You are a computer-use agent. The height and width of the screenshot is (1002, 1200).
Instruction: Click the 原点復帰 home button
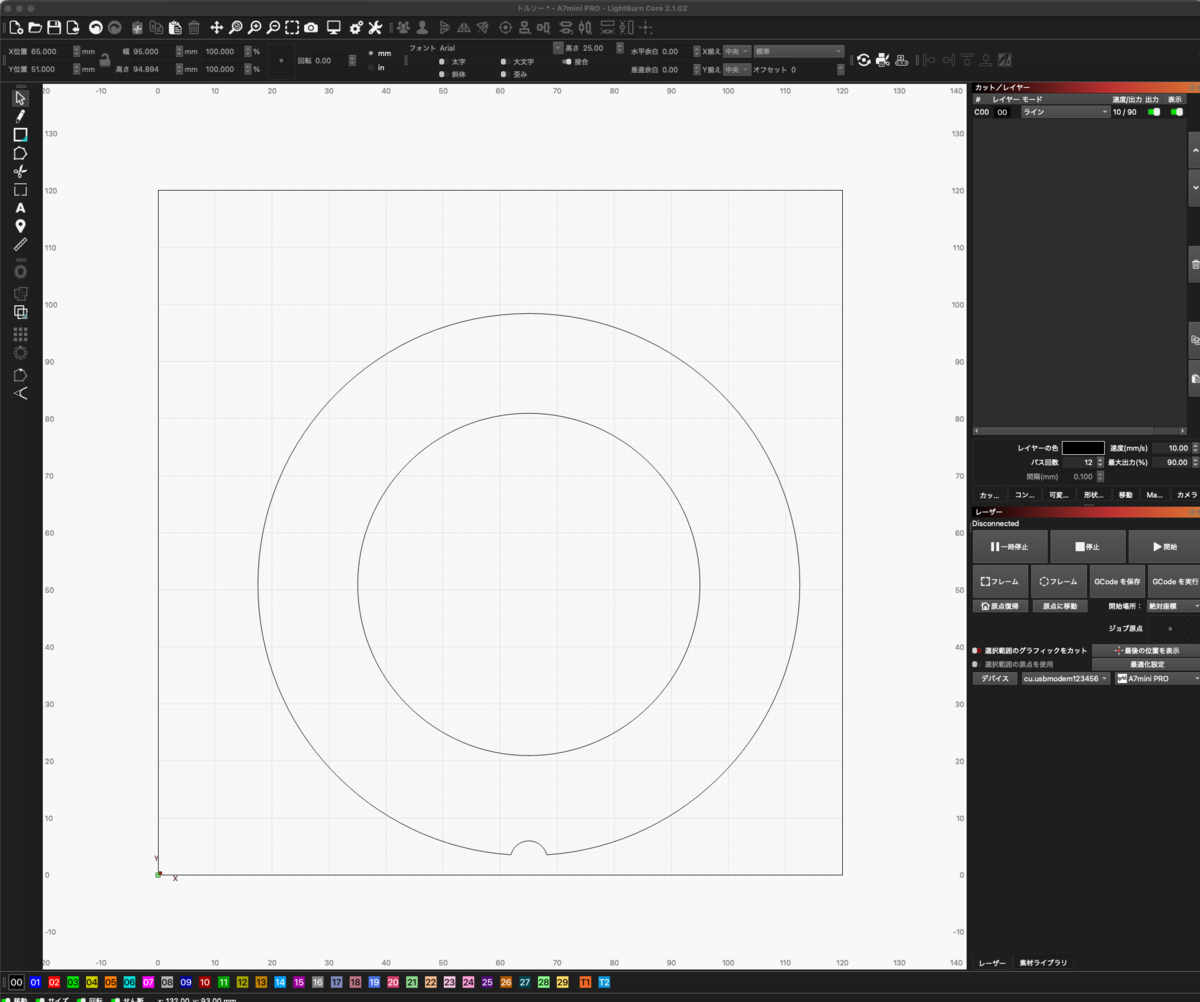1001,606
